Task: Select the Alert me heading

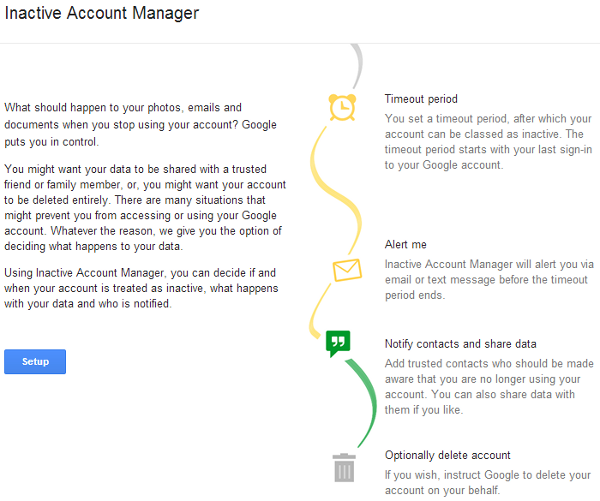Action: pyautogui.click(x=406, y=244)
